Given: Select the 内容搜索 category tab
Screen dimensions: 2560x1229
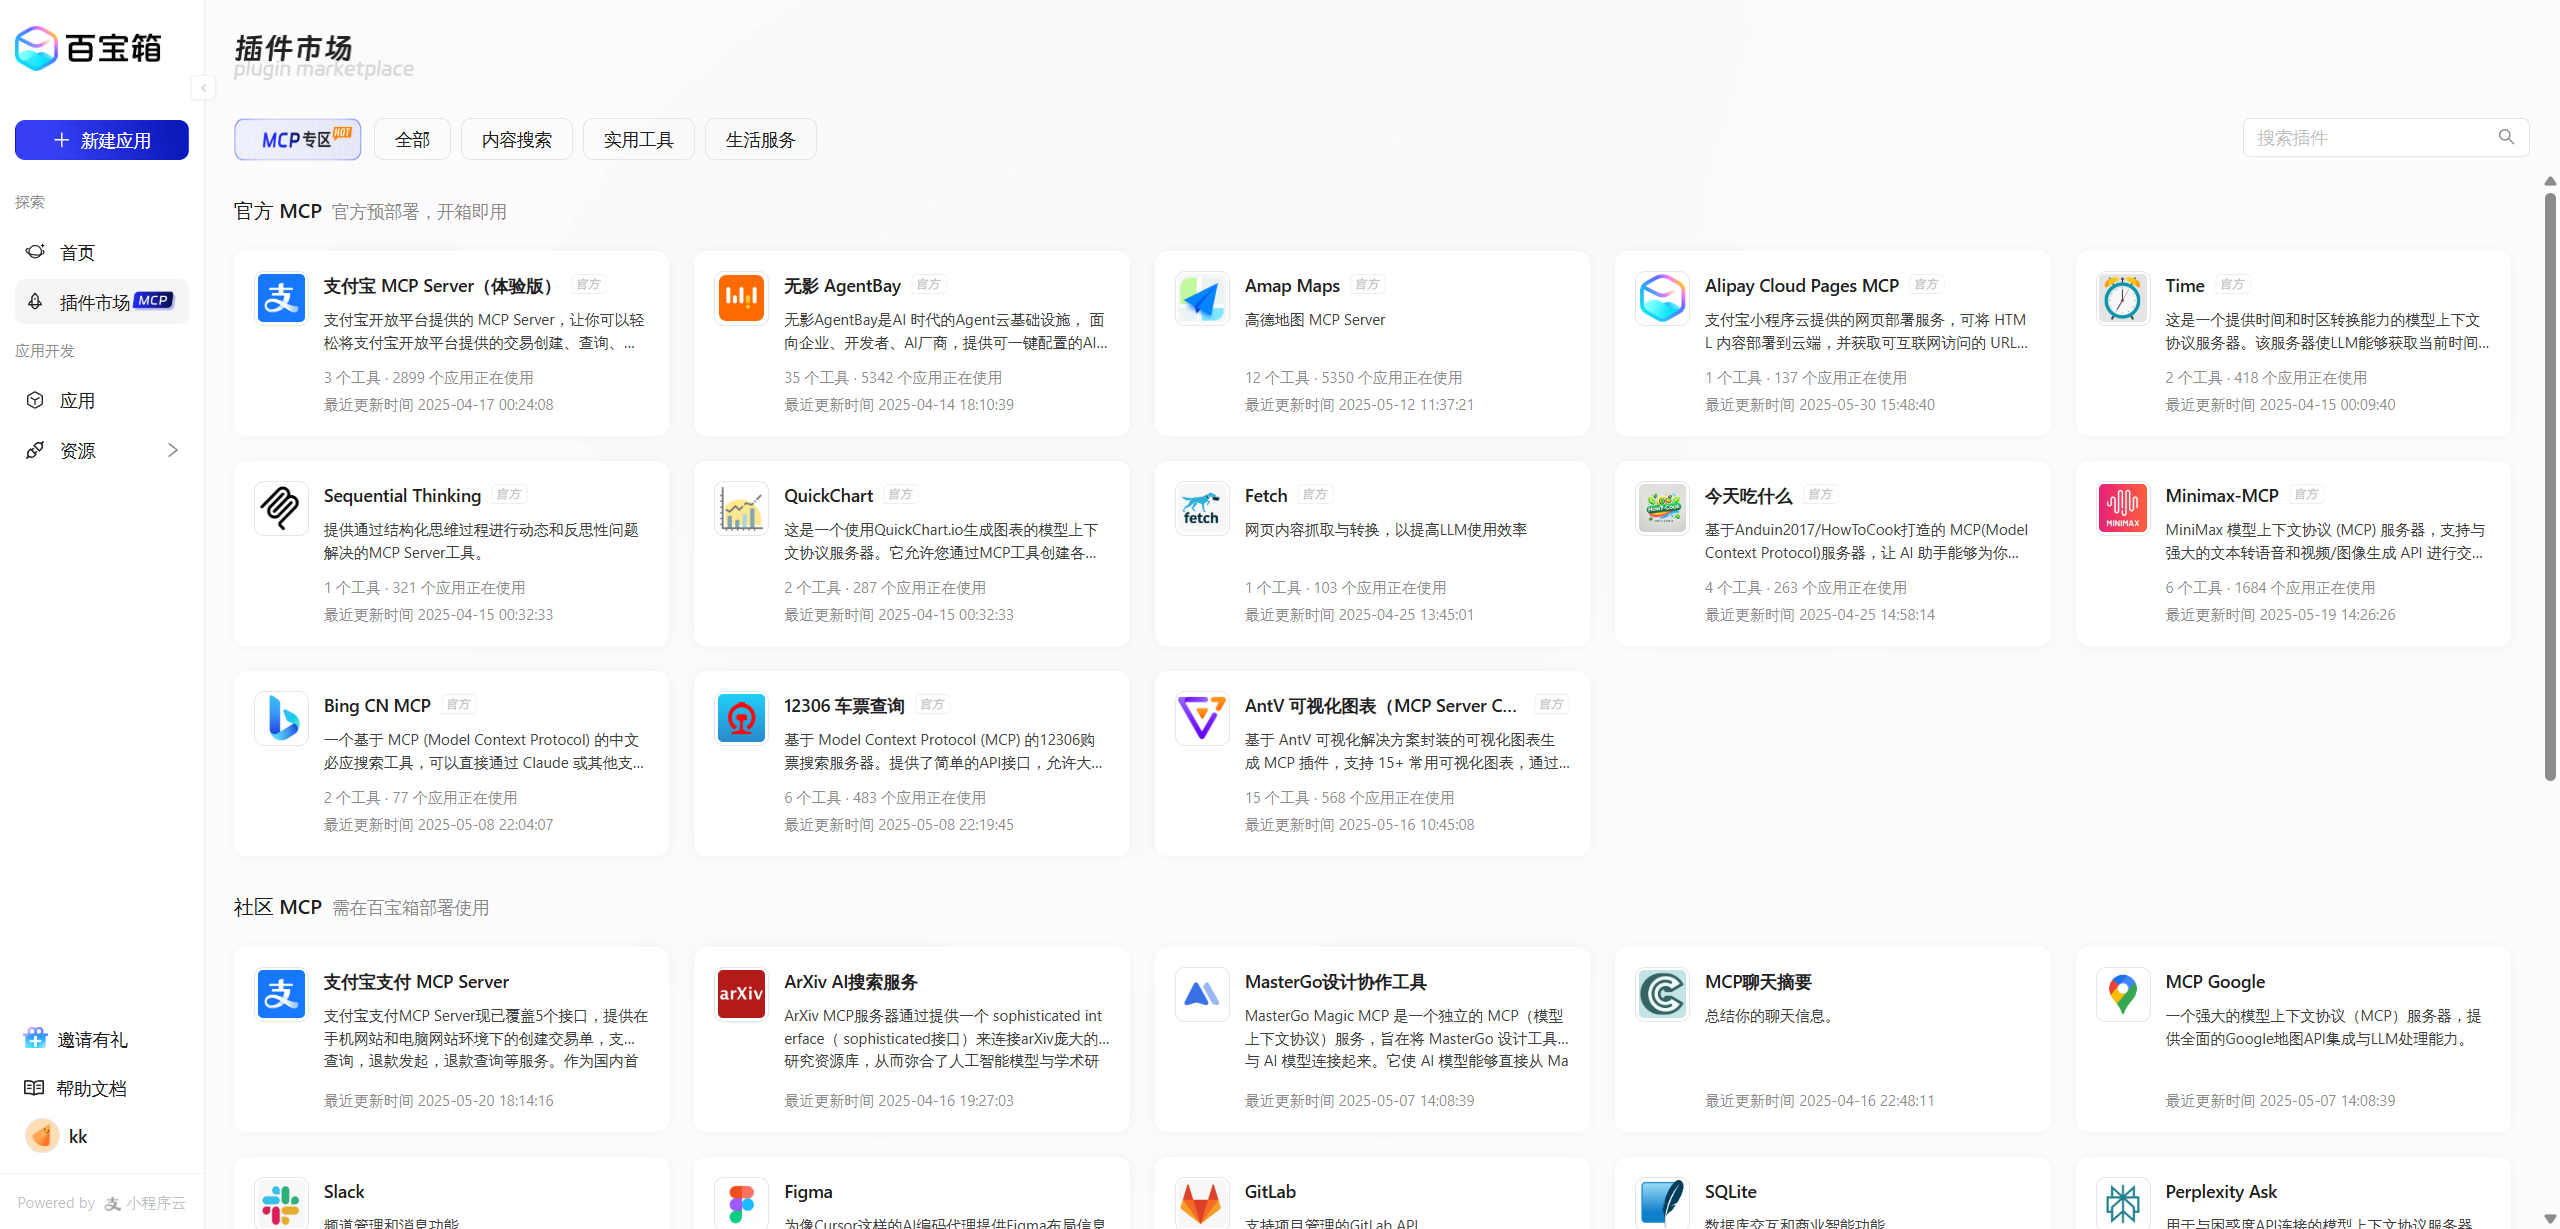Looking at the screenshot, I should (516, 139).
